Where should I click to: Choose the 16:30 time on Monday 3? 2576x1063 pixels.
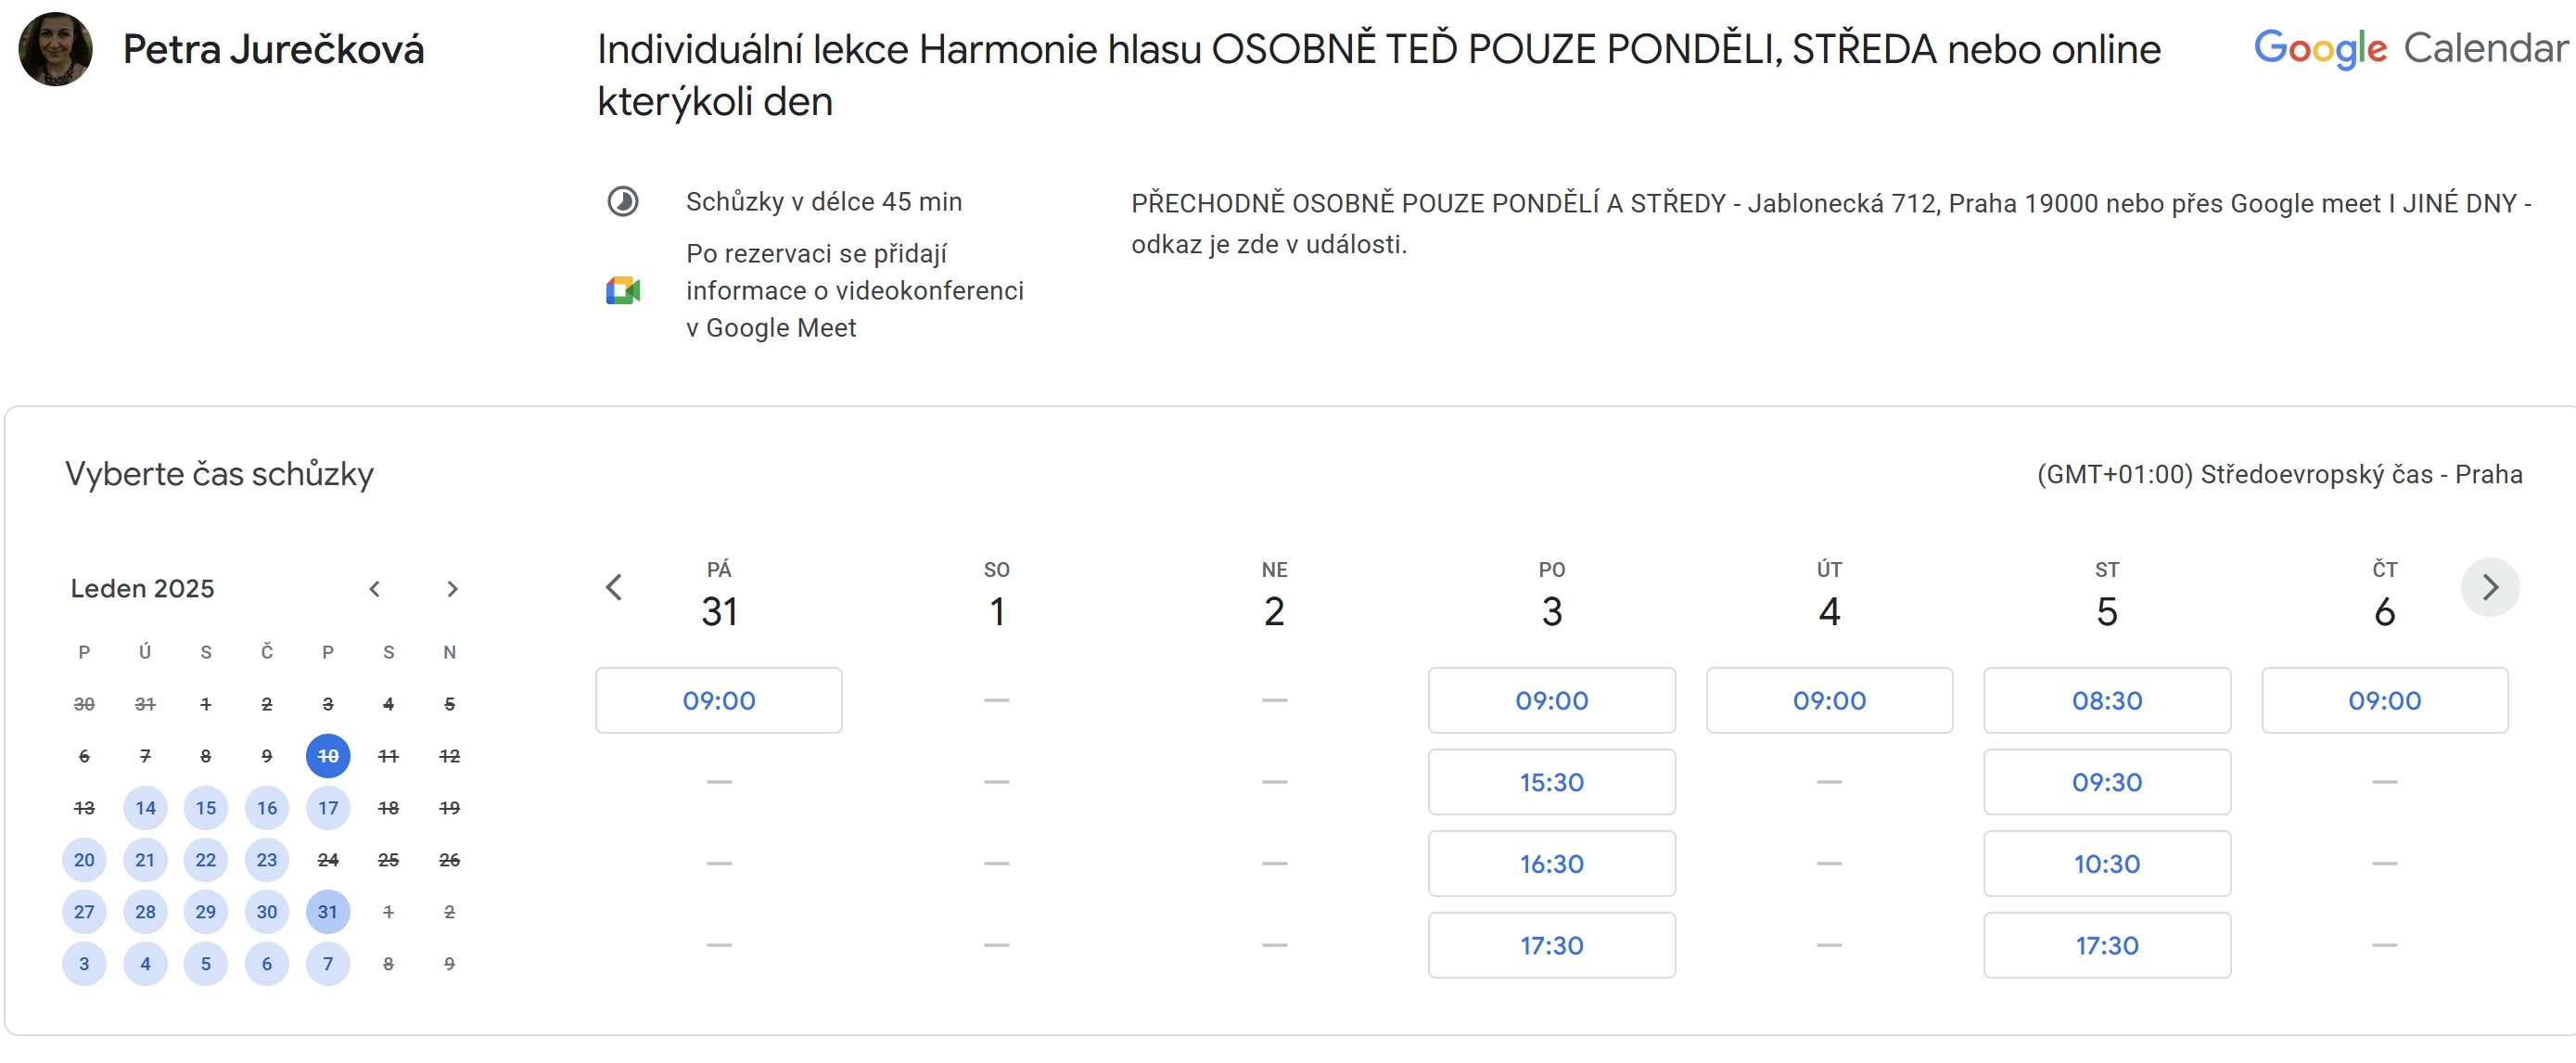pyautogui.click(x=1551, y=863)
